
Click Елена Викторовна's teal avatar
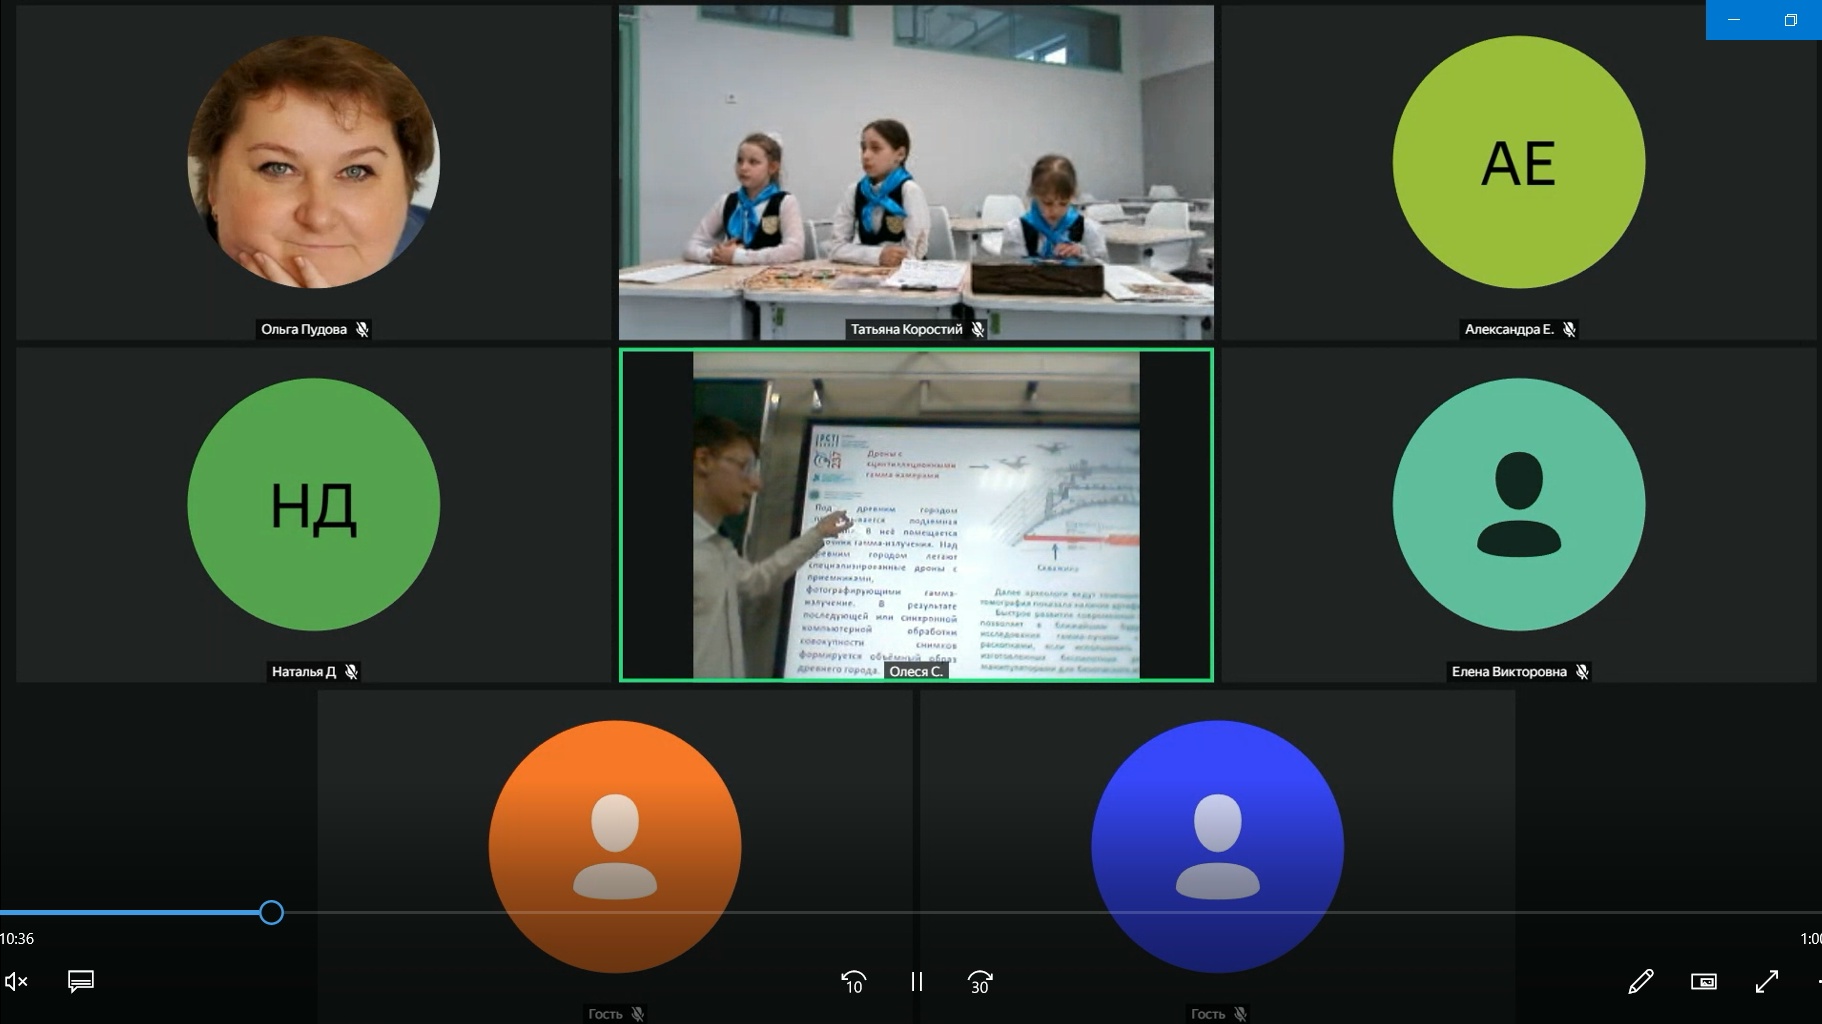1518,504
